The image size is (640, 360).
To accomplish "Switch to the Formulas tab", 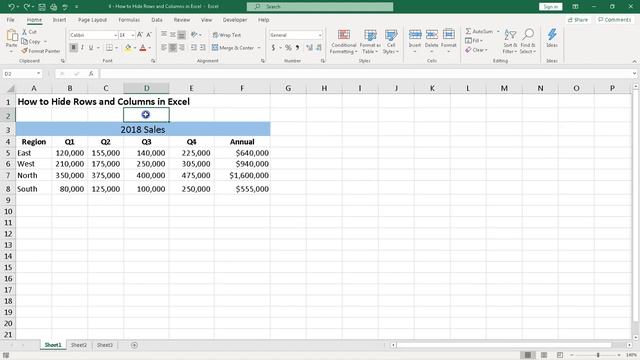I will coord(129,20).
